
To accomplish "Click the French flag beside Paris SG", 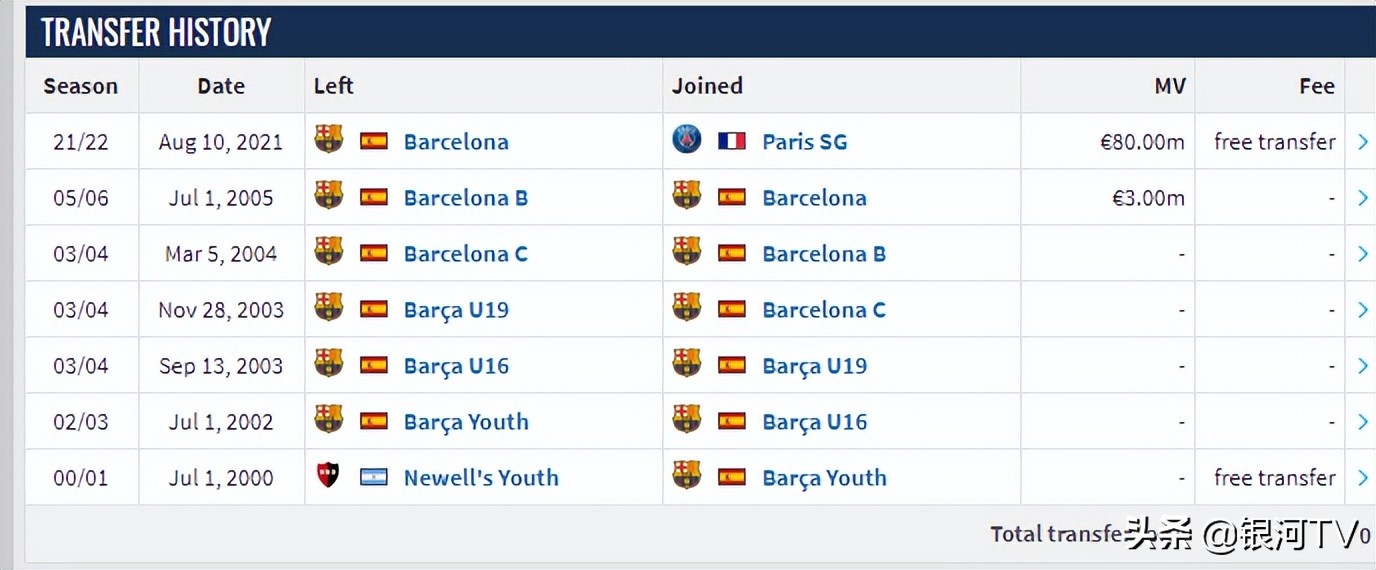I will (x=732, y=141).
